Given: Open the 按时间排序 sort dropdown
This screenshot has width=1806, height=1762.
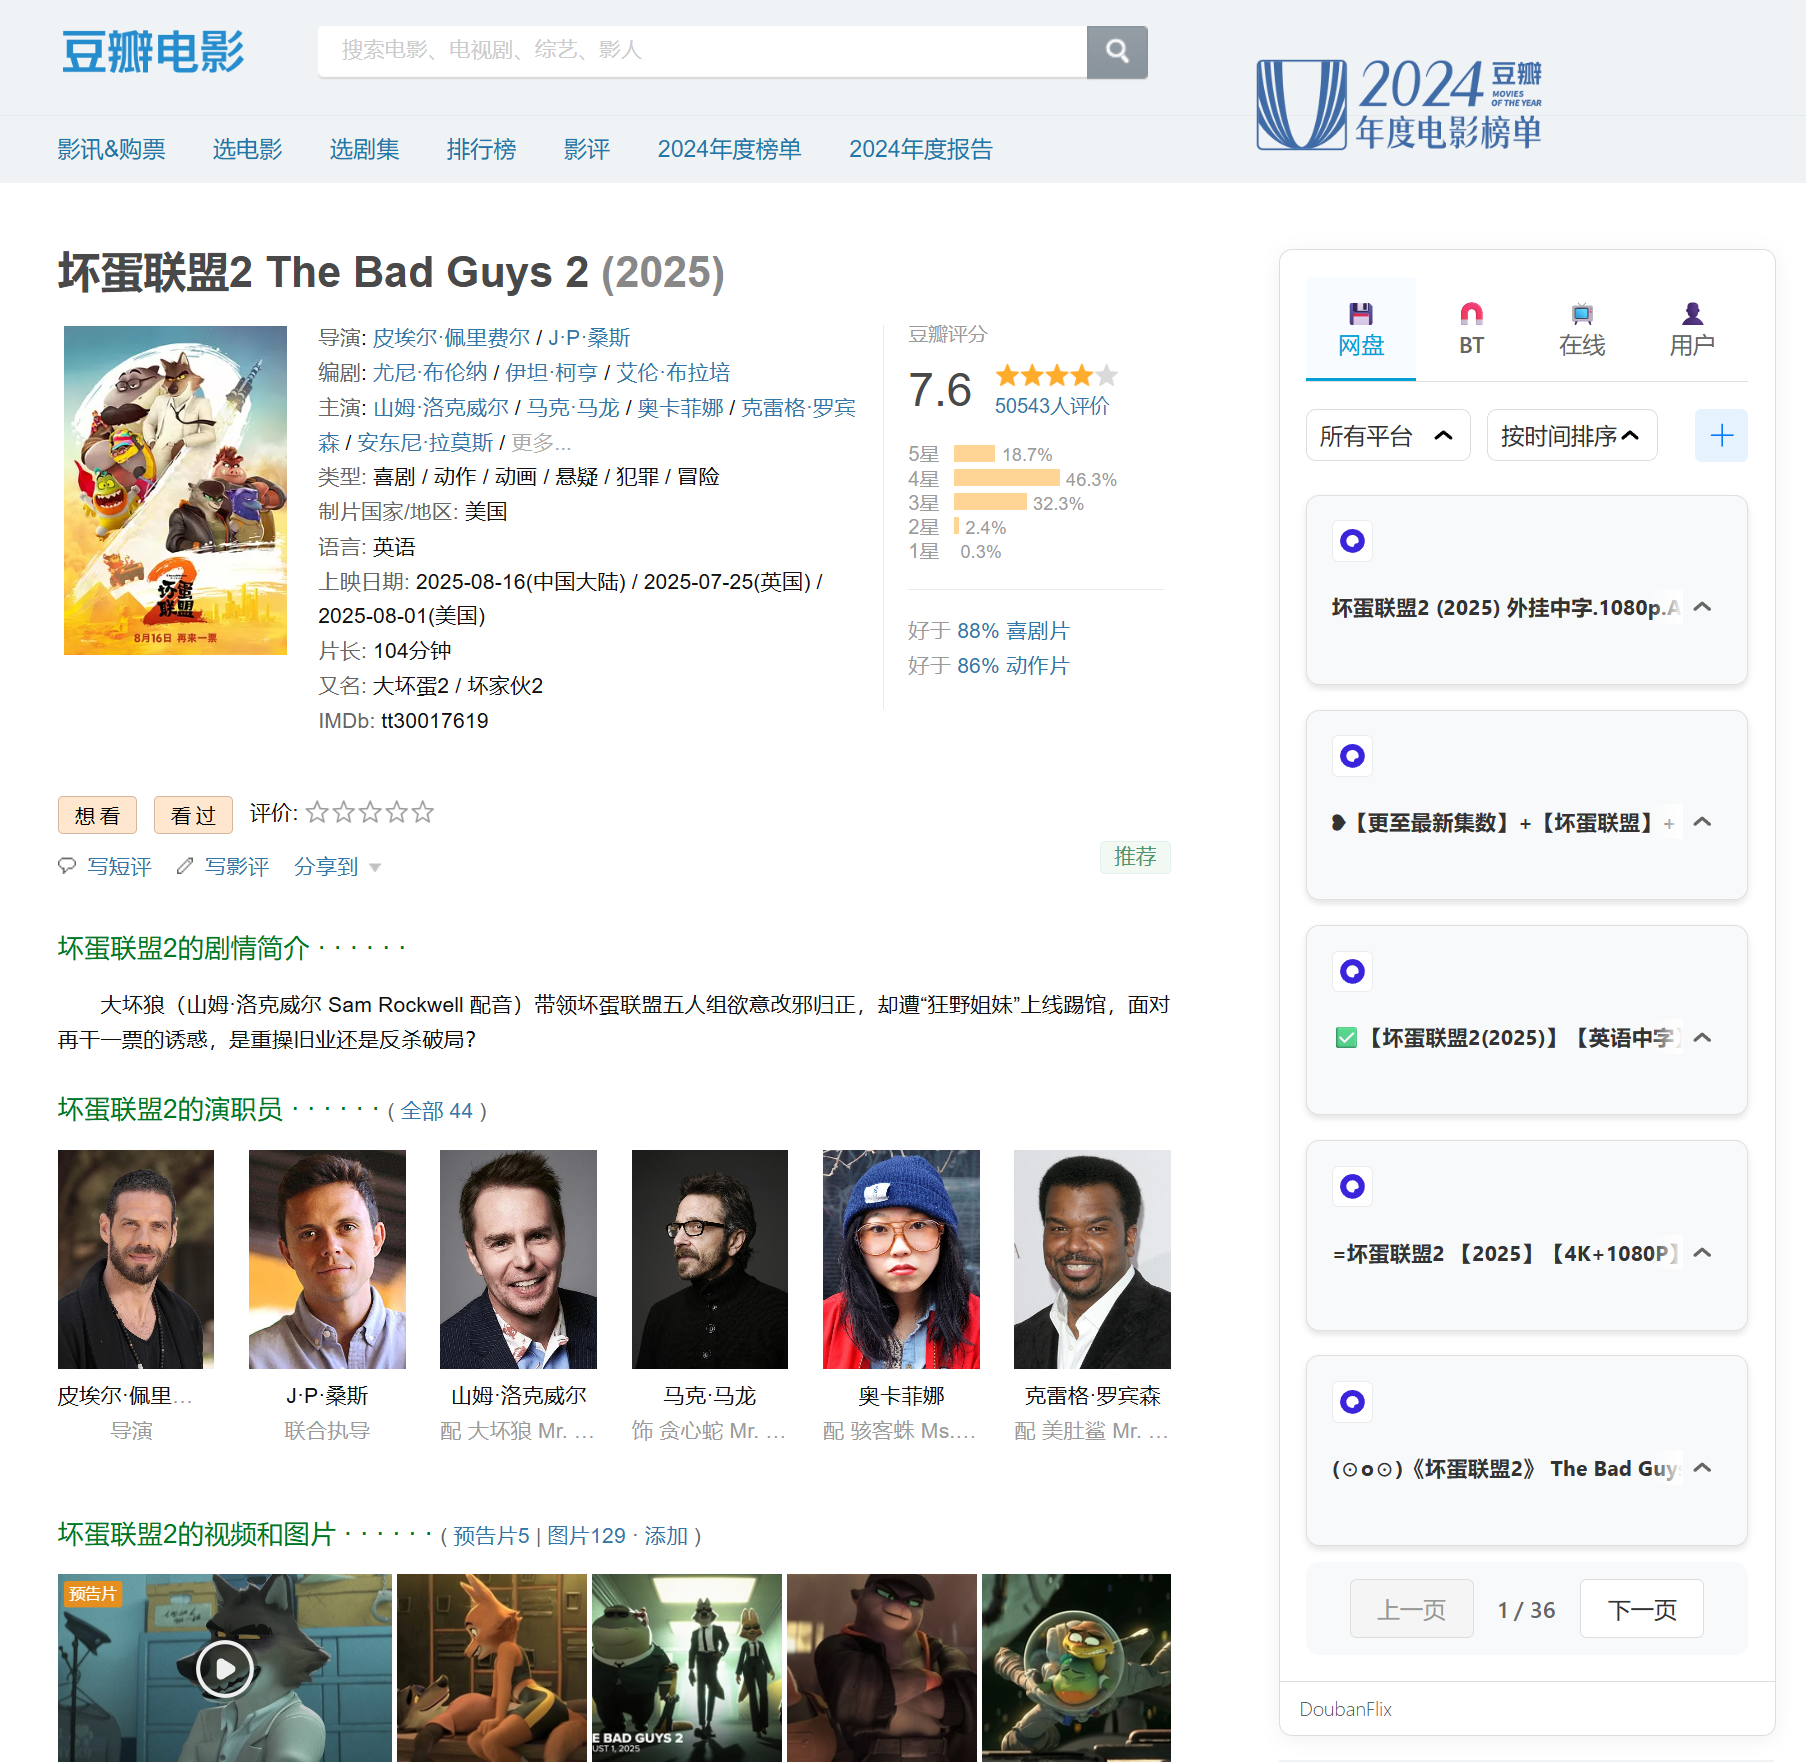Looking at the screenshot, I should pyautogui.click(x=1571, y=435).
